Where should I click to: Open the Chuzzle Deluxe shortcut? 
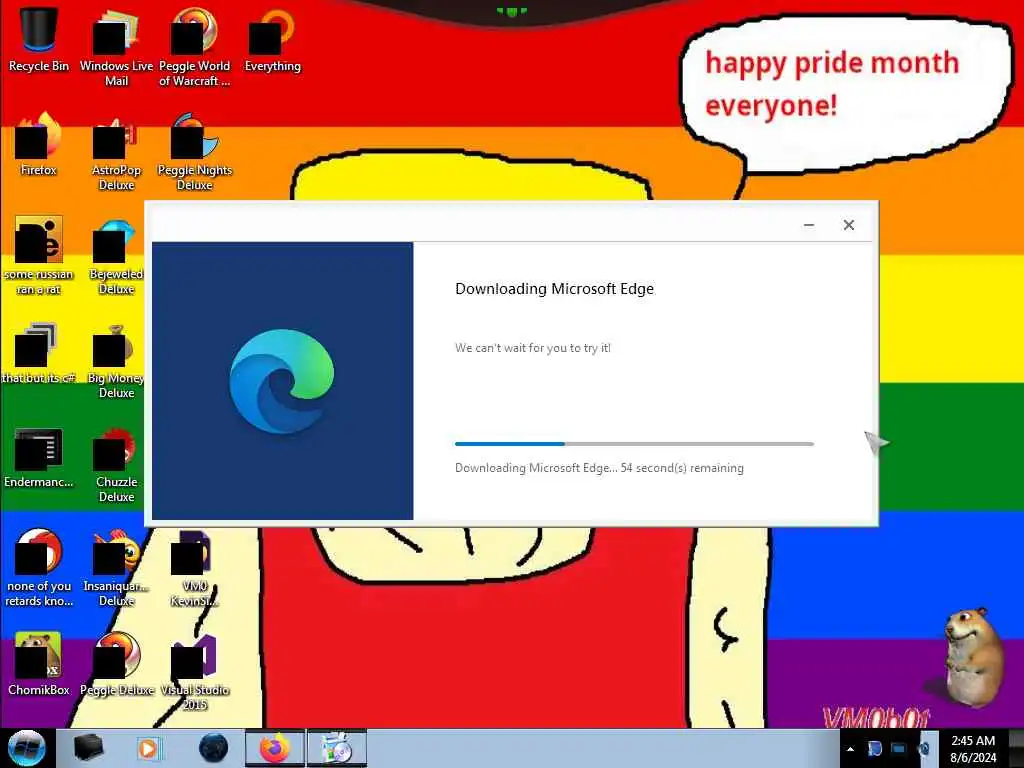click(116, 464)
